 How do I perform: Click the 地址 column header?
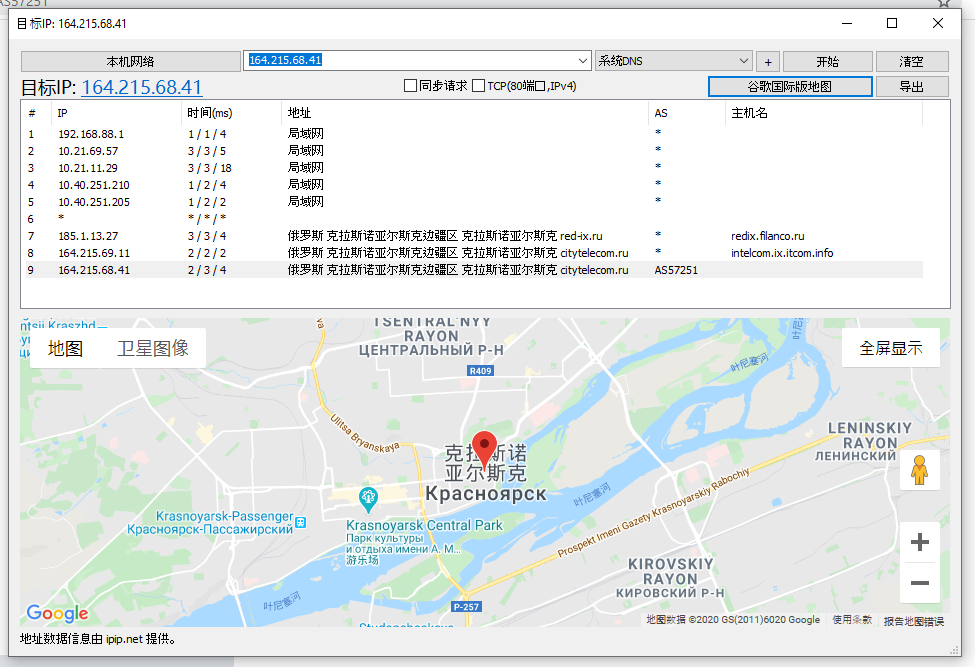[465, 113]
